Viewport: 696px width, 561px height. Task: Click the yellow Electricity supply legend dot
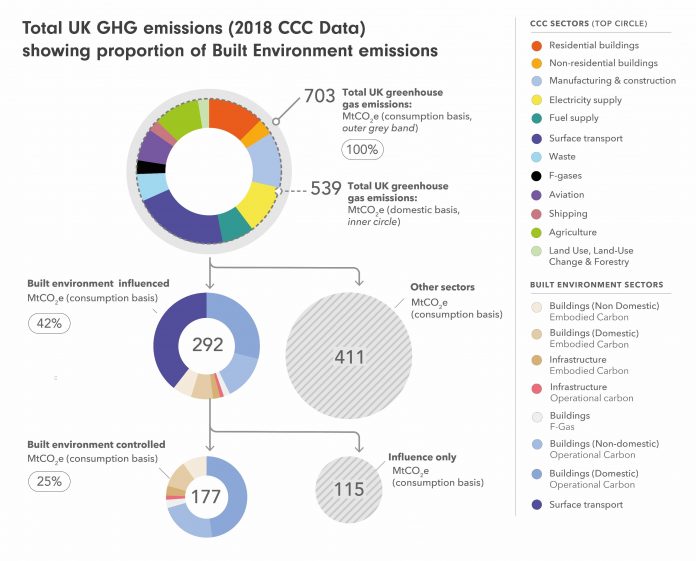pyautogui.click(x=537, y=100)
